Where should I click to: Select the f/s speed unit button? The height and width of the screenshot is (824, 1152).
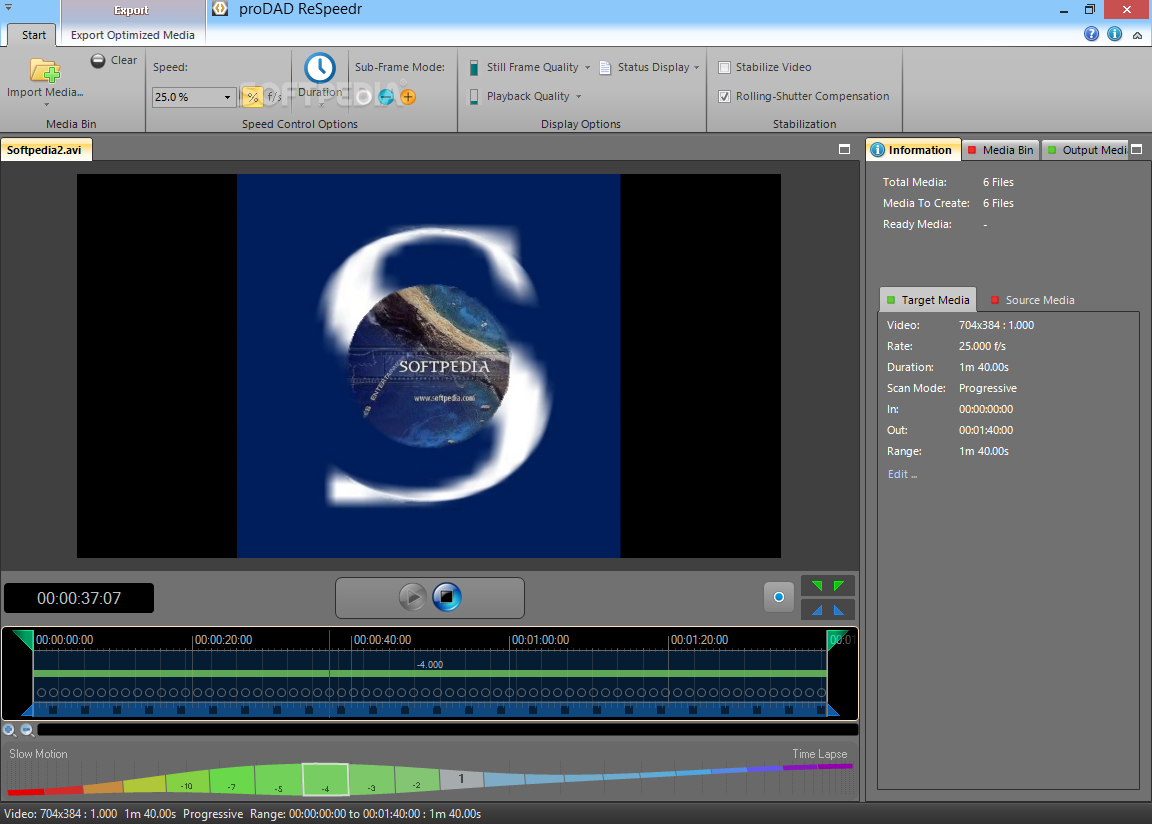coord(274,97)
